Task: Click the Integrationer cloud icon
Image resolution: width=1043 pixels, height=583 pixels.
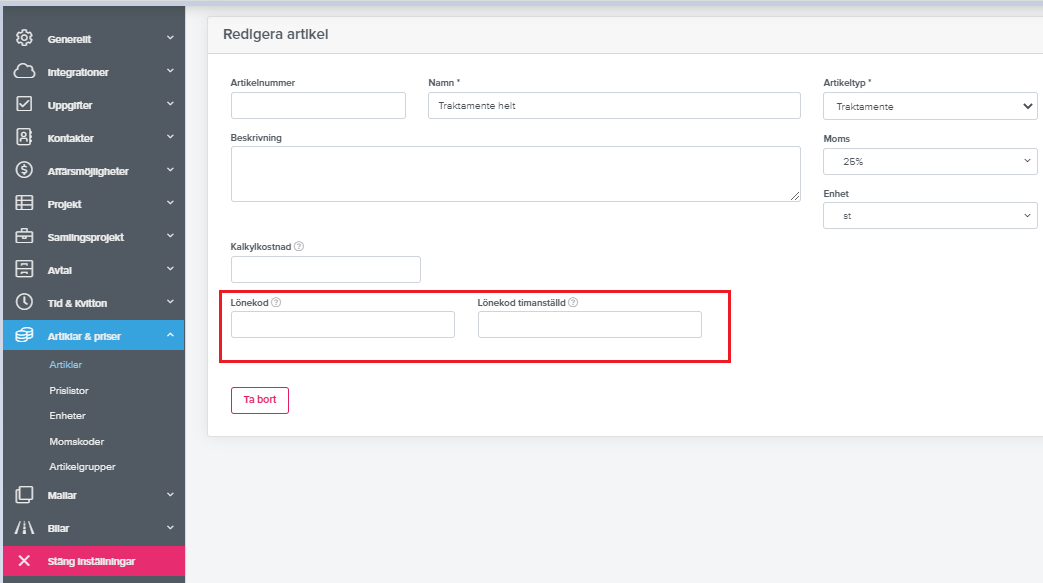Action: (25, 72)
